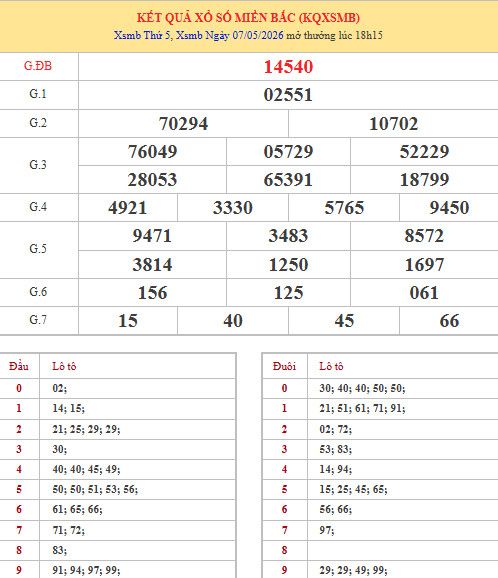Click Đuôi row 29; 29; 49; 99;

(353, 570)
